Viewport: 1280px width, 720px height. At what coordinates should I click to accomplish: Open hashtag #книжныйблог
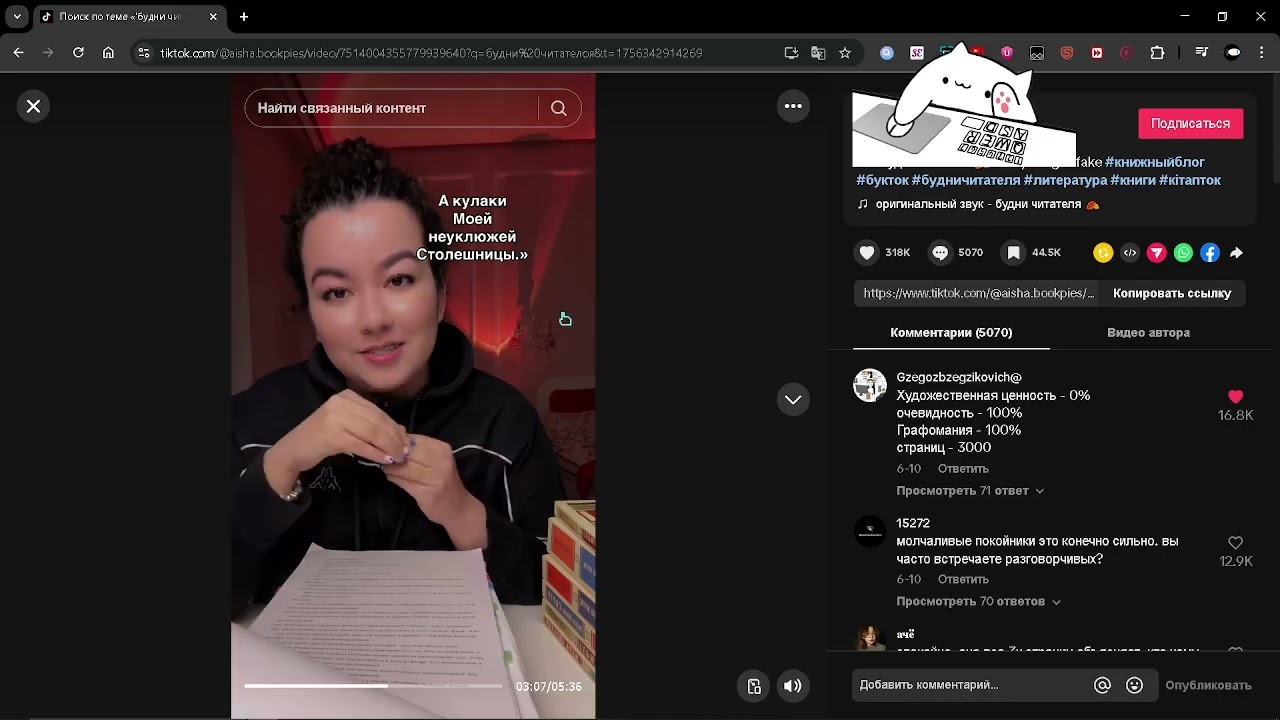click(x=1154, y=162)
